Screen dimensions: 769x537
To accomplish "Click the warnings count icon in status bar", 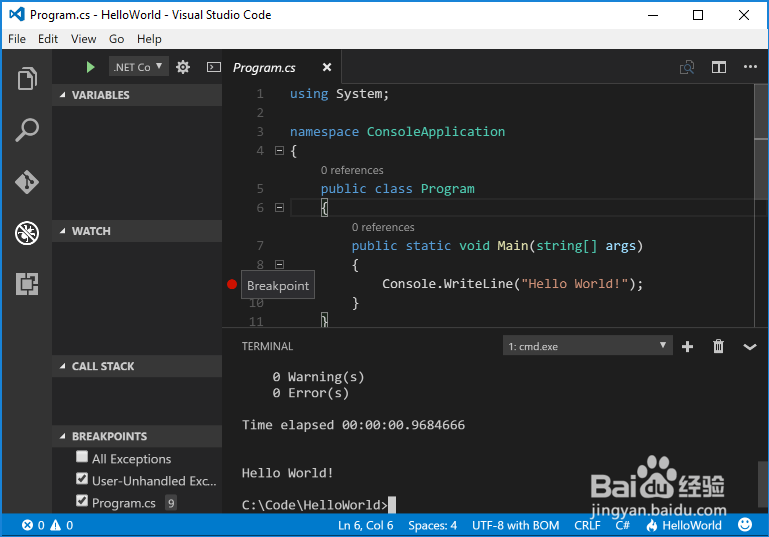I will (x=56, y=525).
